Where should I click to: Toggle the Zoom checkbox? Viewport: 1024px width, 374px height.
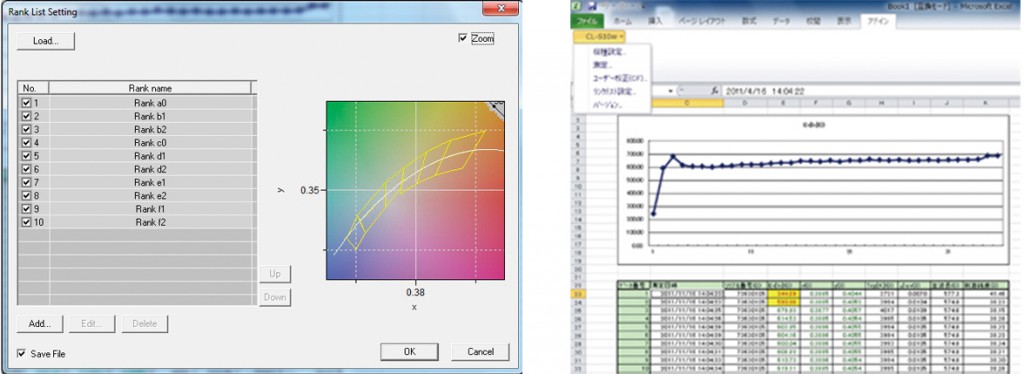click(x=463, y=39)
